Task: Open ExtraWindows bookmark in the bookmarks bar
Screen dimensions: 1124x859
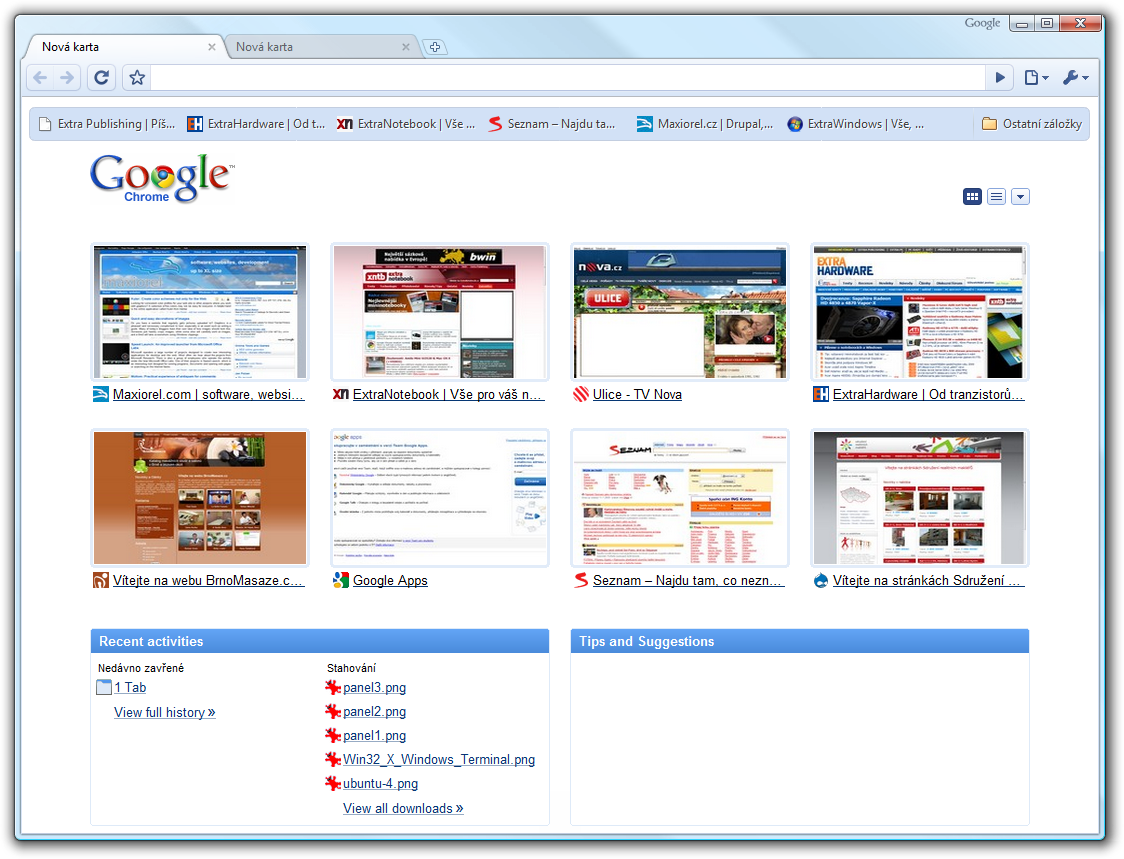Action: (x=856, y=124)
